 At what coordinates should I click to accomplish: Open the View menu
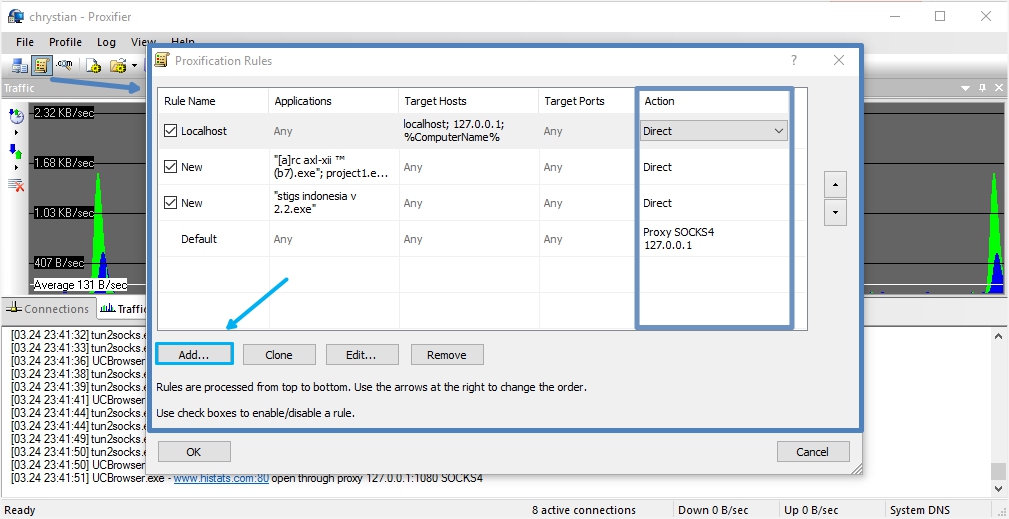pos(143,42)
